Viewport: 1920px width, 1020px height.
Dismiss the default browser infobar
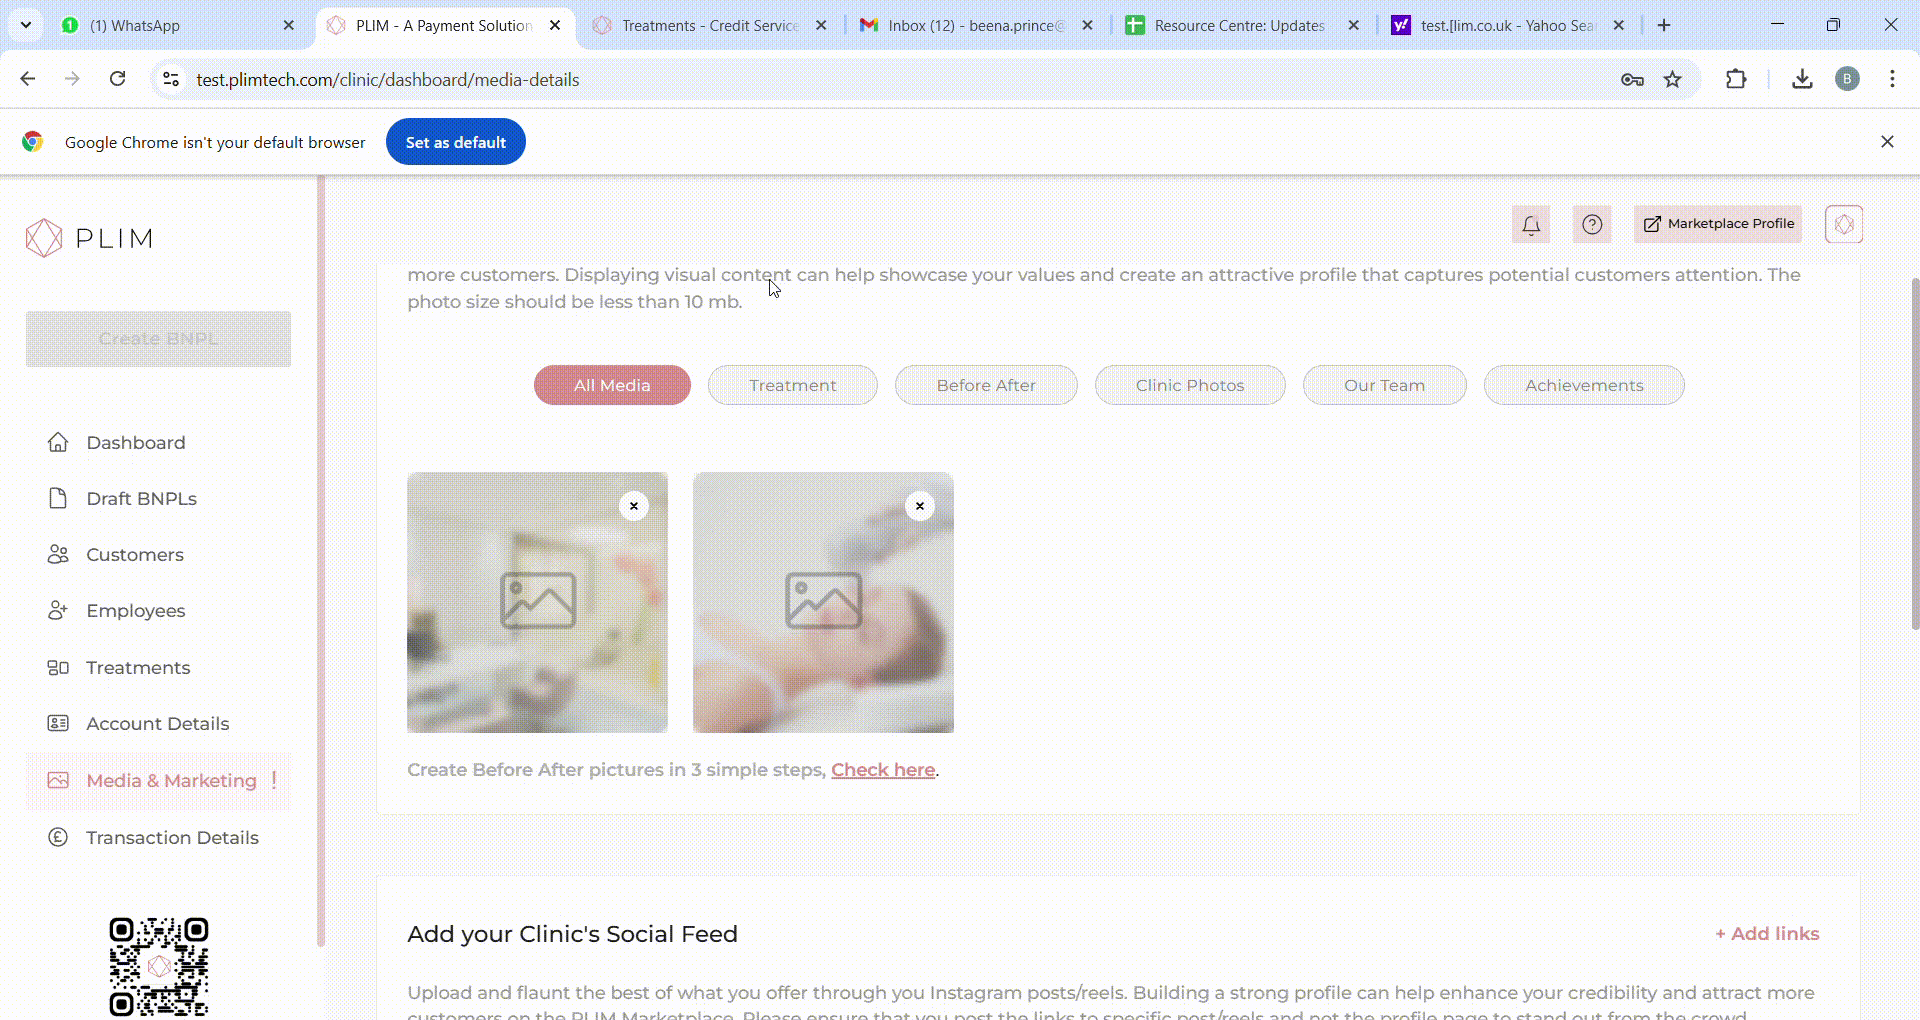[1887, 142]
